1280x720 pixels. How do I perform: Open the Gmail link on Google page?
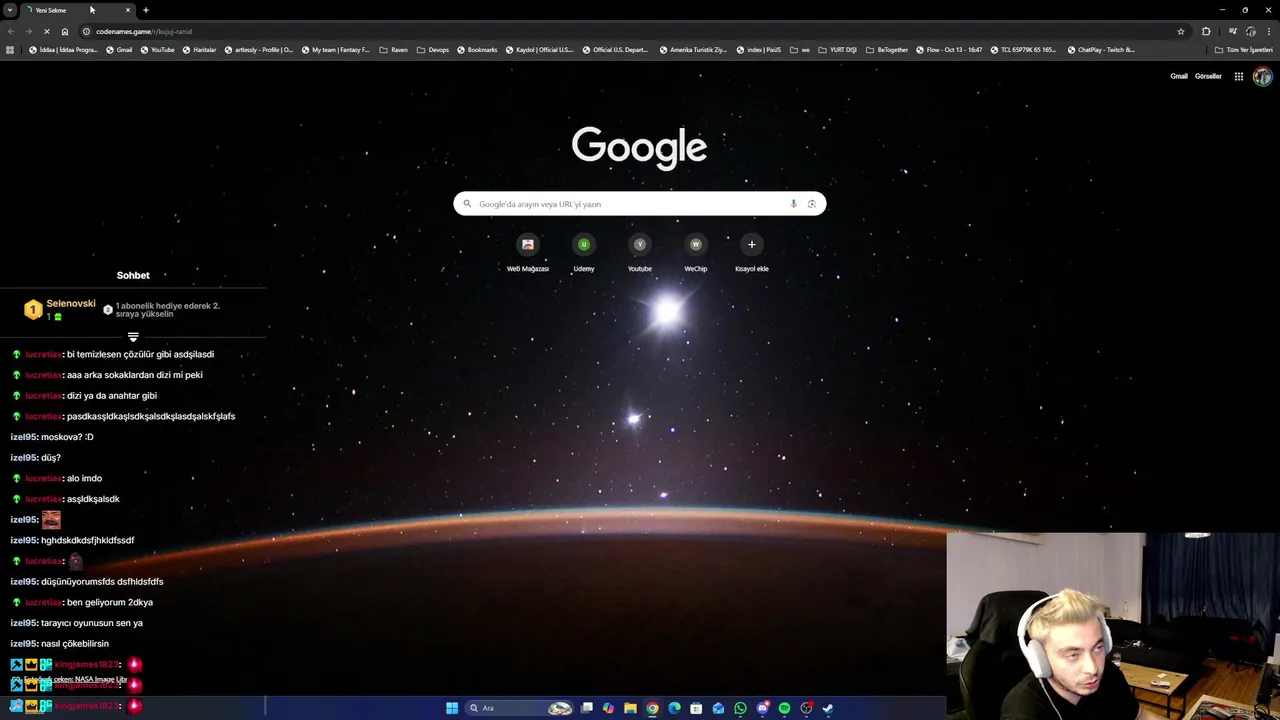click(x=1179, y=76)
